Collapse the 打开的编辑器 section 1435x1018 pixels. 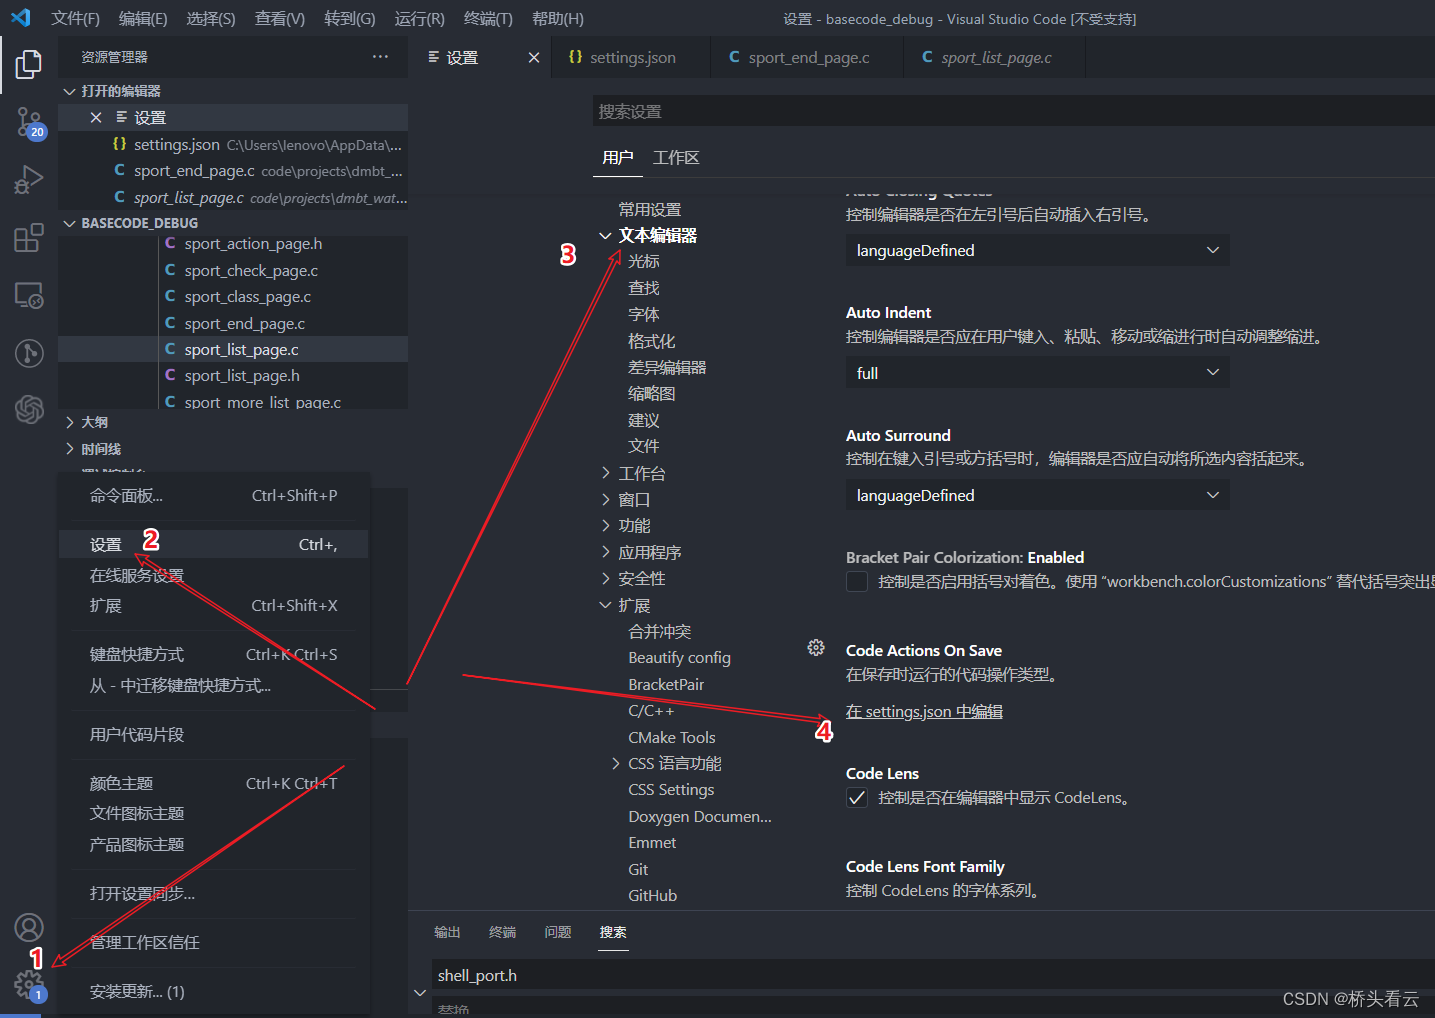(70, 91)
